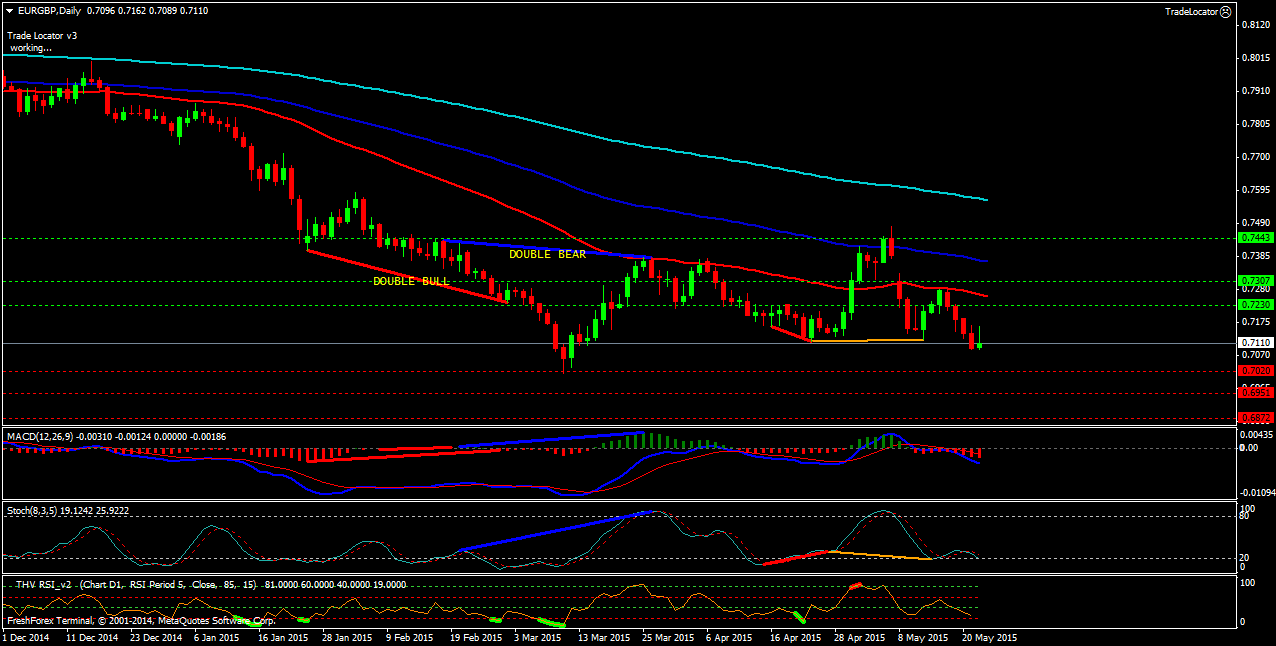Click the white 0.7110 current price tag
The width and height of the screenshot is (1276, 646).
coord(1255,343)
